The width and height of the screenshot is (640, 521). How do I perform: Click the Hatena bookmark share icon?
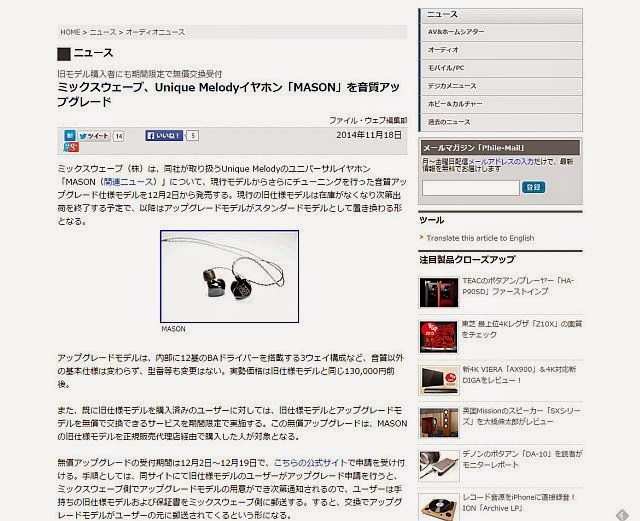click(70, 136)
